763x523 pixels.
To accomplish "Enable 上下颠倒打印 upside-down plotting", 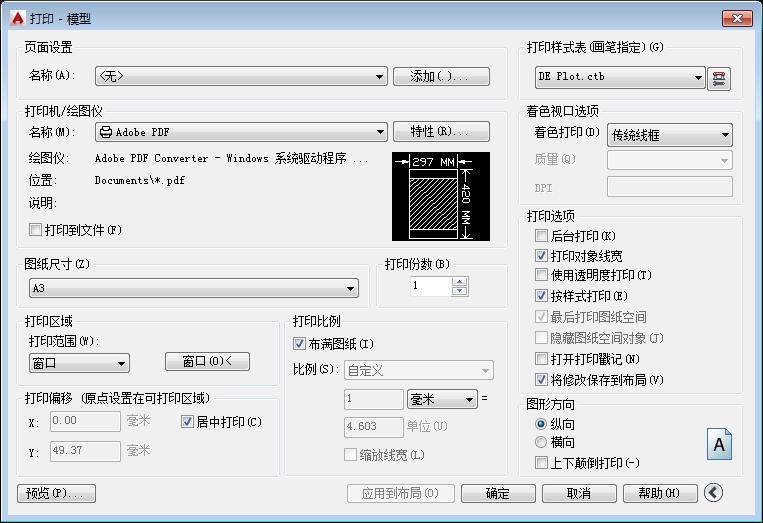I will [x=541, y=463].
